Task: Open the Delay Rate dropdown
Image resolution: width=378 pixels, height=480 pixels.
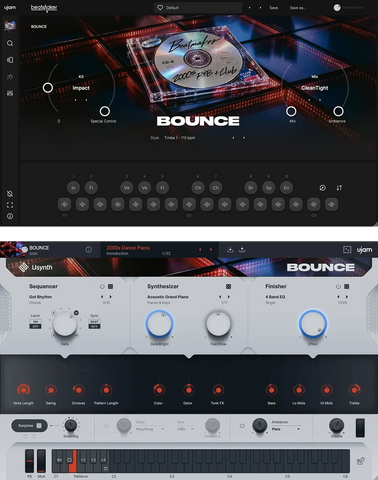Action: (185, 429)
